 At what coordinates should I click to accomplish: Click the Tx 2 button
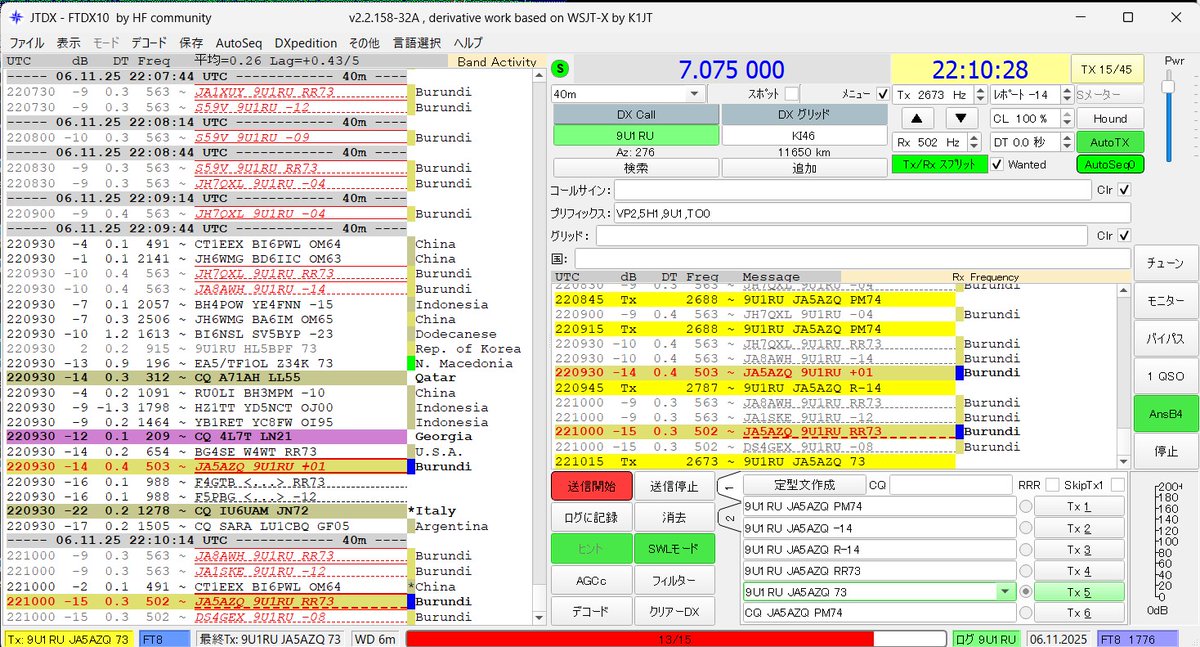[x=1080, y=528]
